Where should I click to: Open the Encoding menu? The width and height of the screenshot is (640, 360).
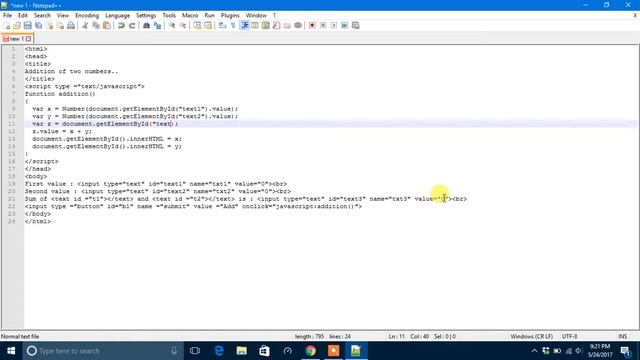click(87, 16)
